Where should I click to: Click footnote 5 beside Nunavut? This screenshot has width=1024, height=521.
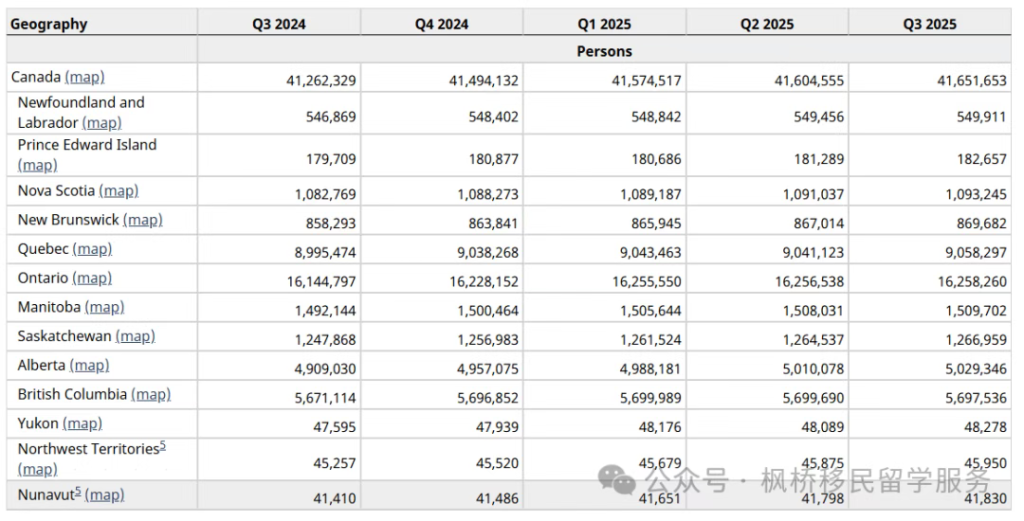coord(78,492)
